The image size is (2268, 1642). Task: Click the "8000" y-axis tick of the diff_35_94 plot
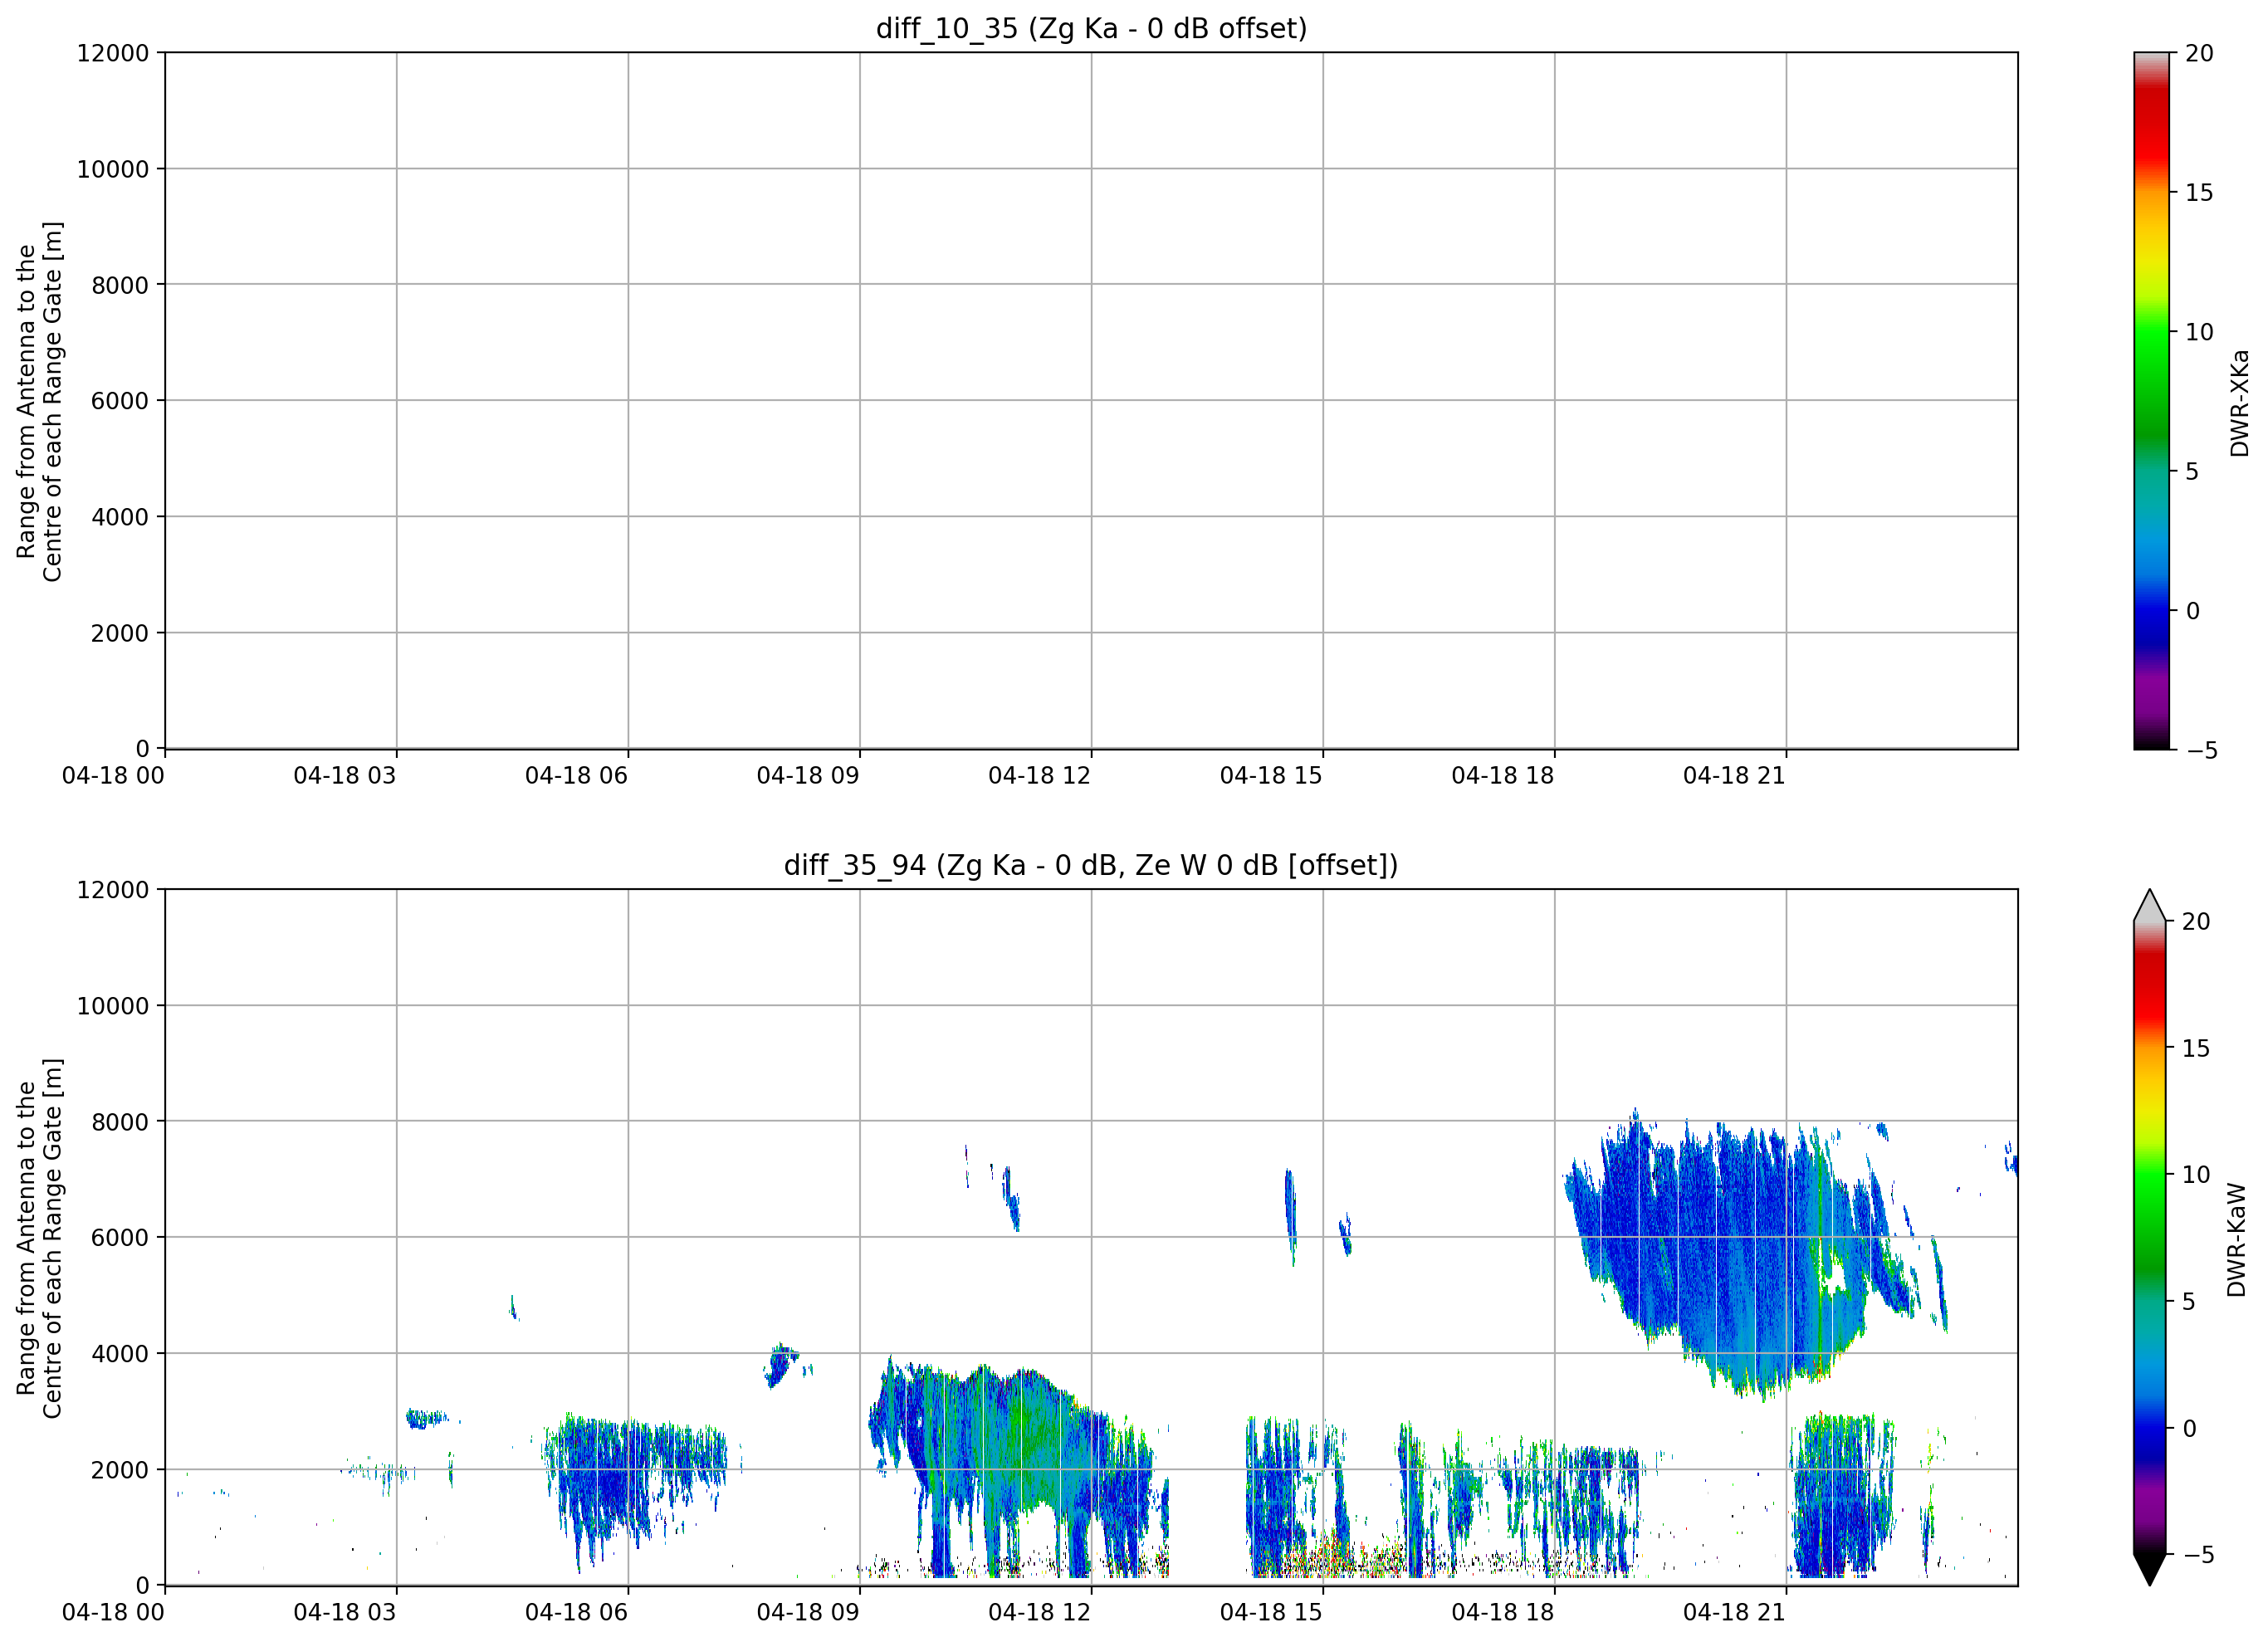tap(120, 1122)
